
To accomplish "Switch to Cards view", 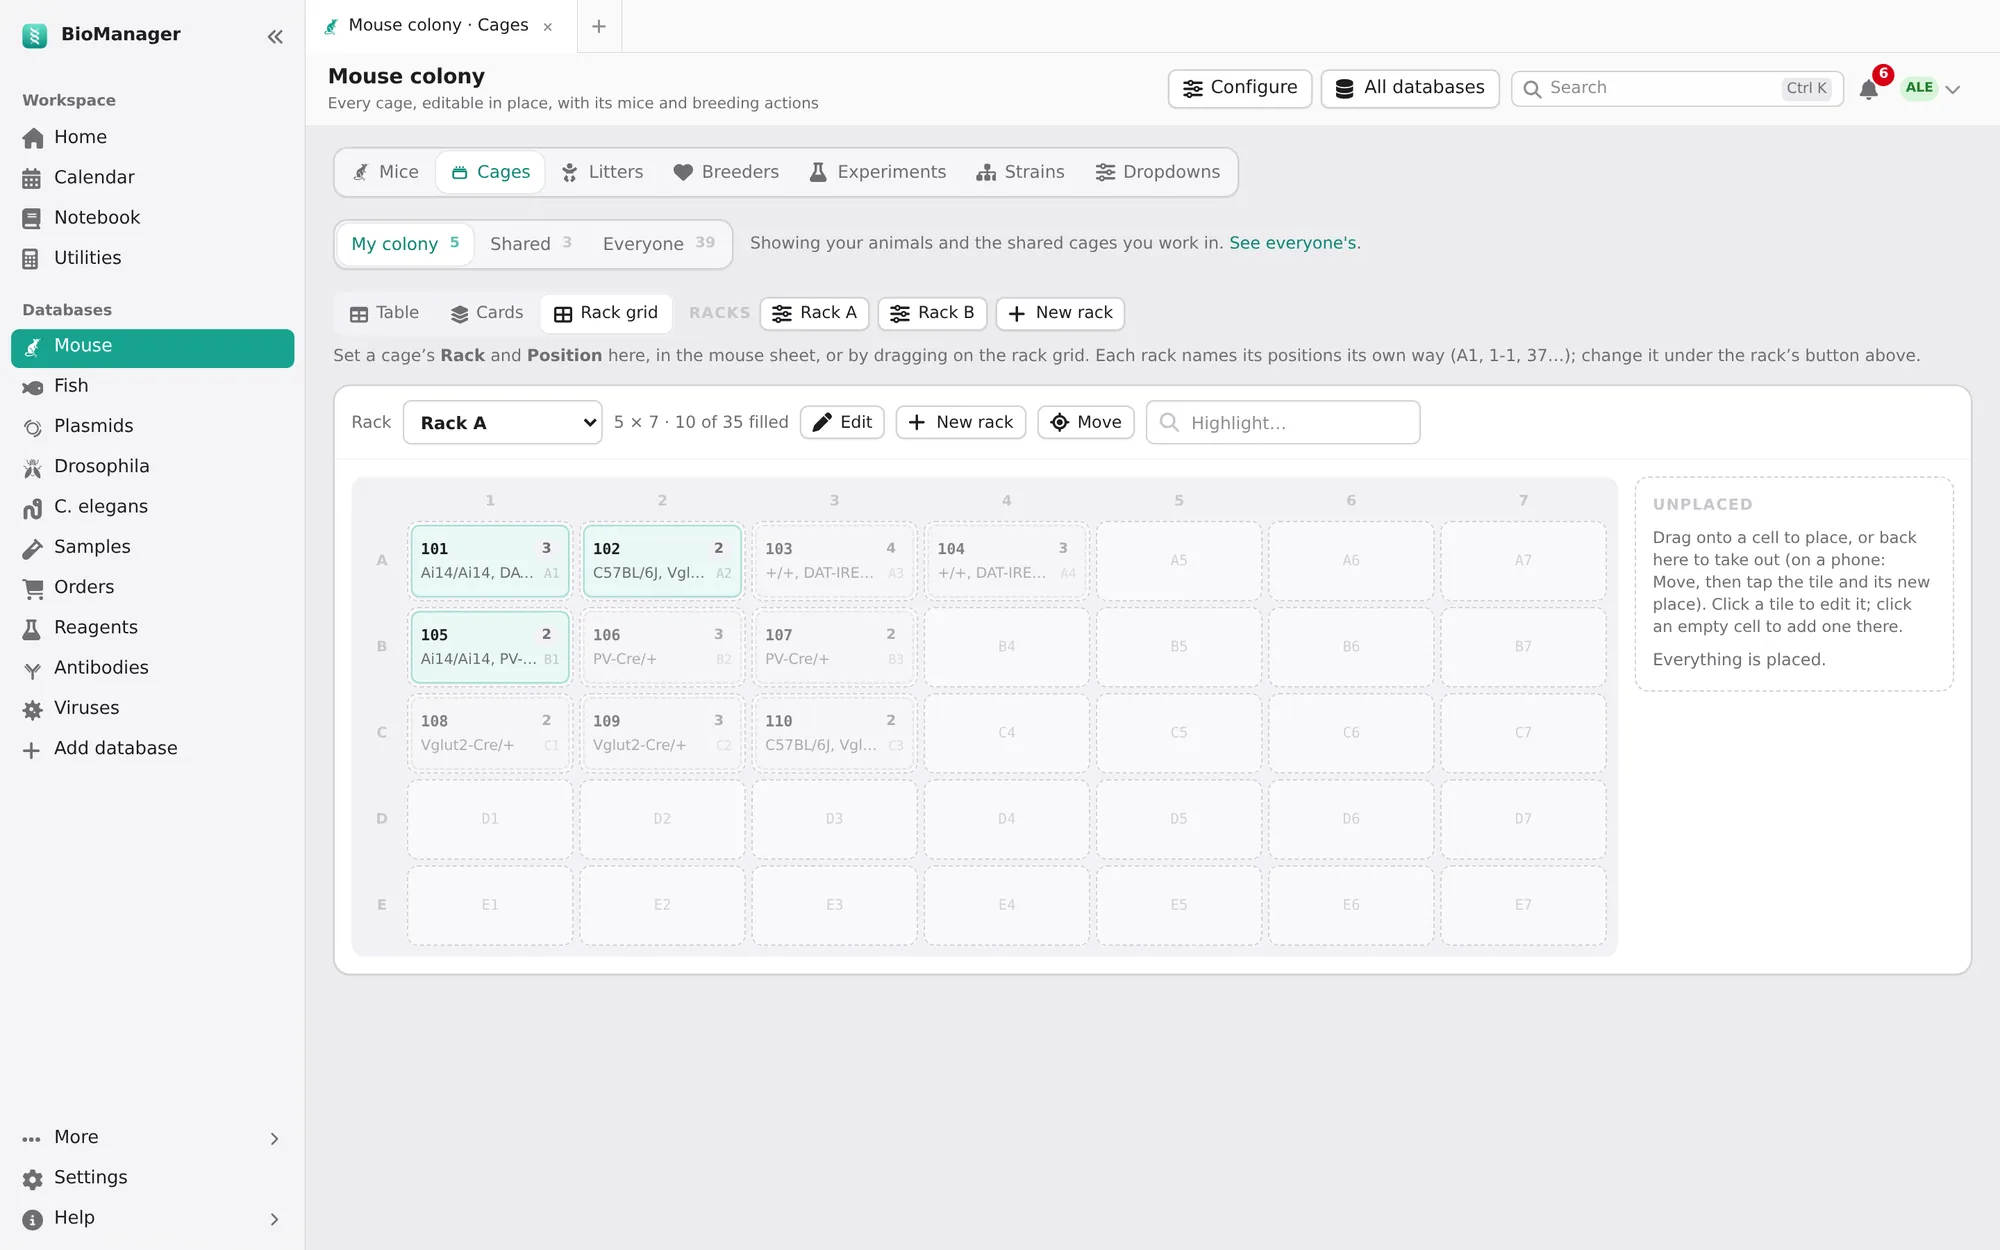I will 487,313.
